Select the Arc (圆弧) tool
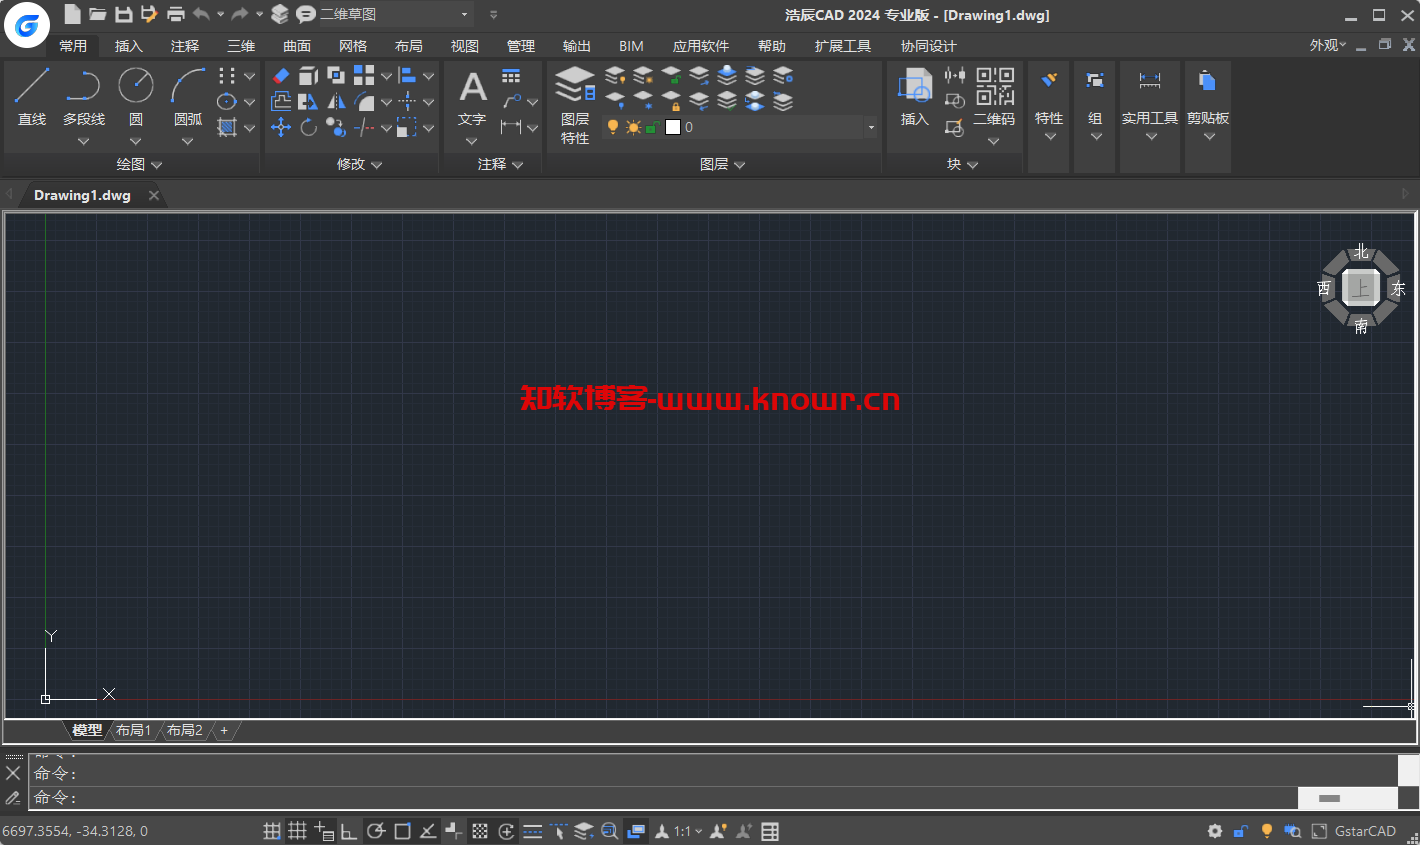Image resolution: width=1420 pixels, height=845 pixels. click(x=188, y=97)
